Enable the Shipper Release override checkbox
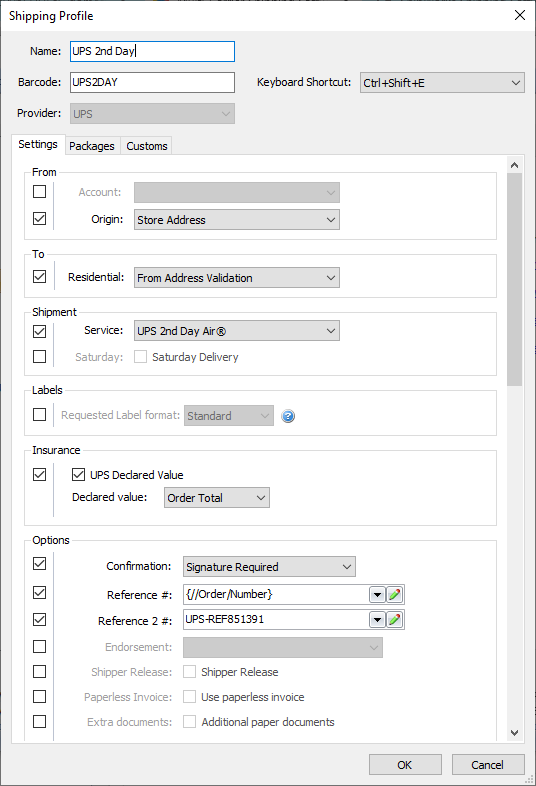 point(39,671)
